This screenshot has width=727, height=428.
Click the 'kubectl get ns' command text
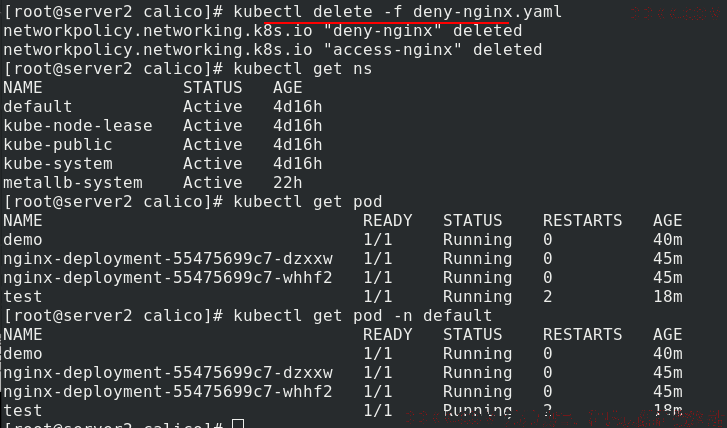point(302,69)
